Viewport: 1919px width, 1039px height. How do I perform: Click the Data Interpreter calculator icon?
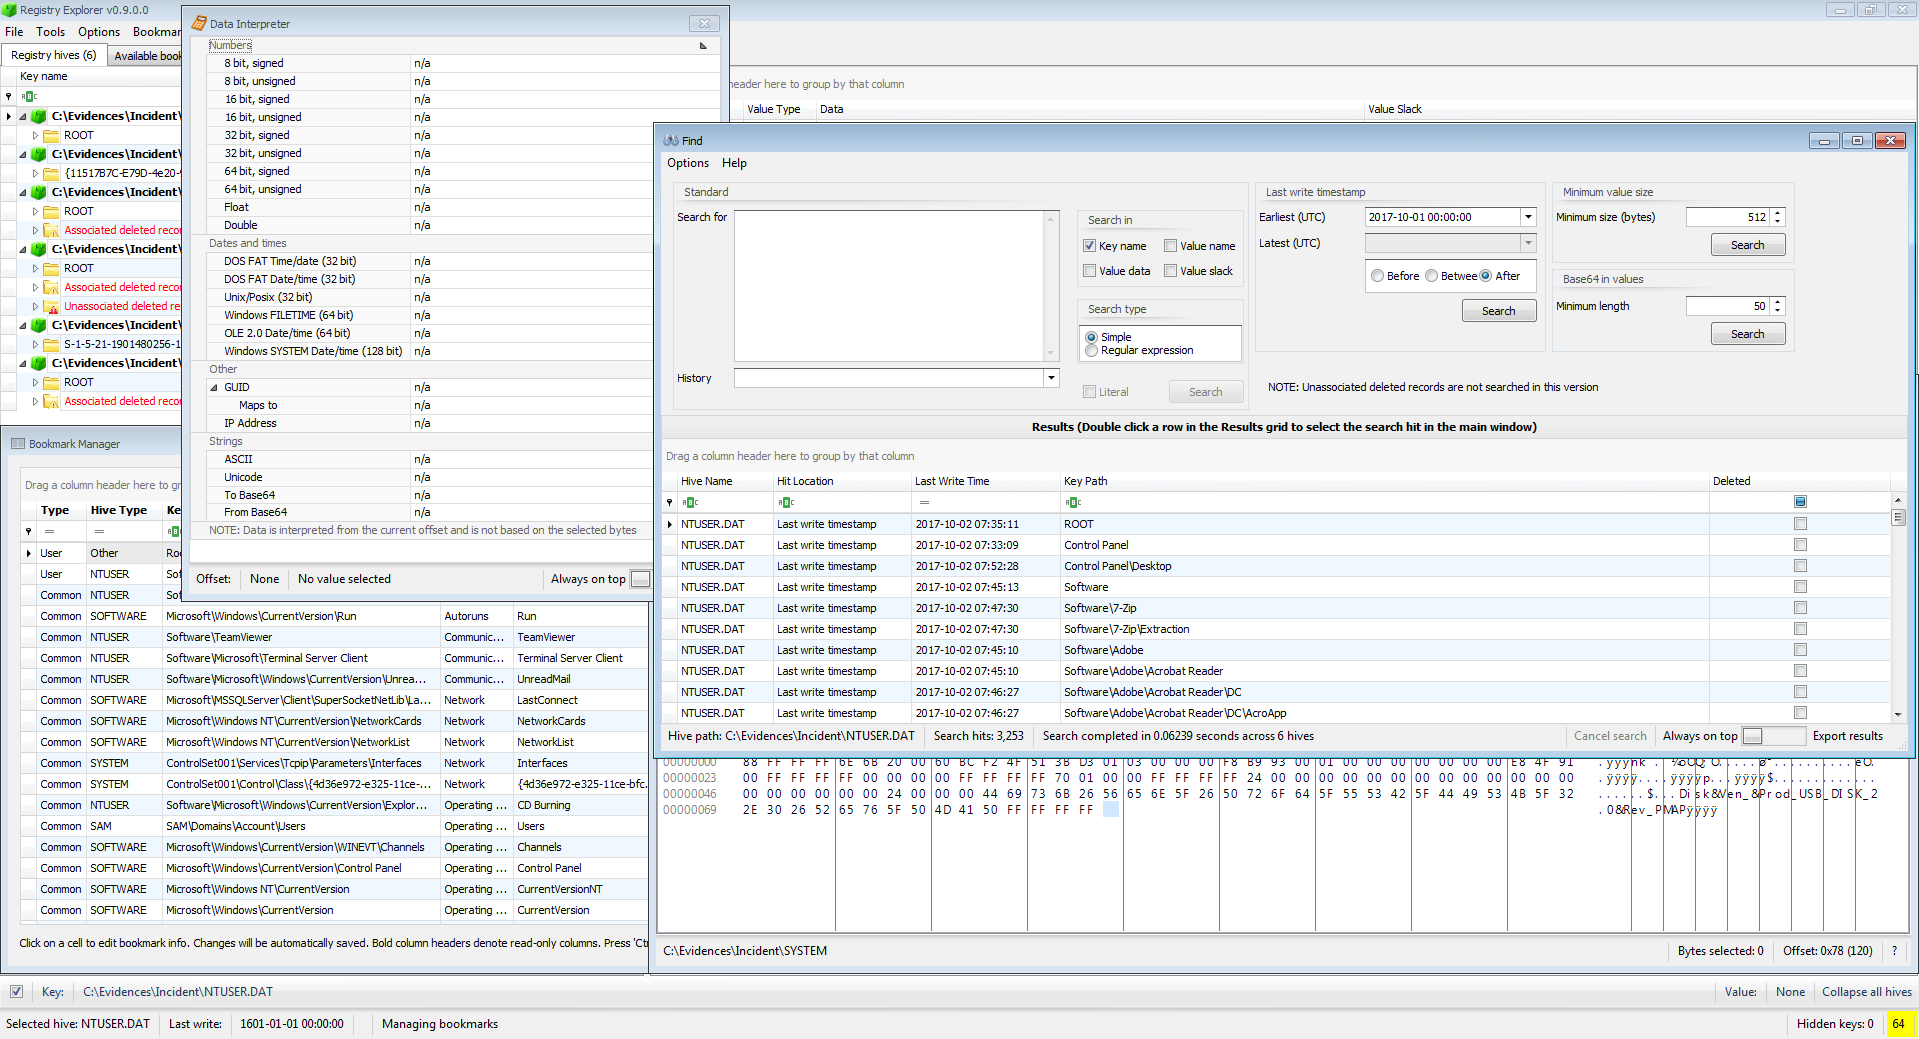tap(199, 23)
